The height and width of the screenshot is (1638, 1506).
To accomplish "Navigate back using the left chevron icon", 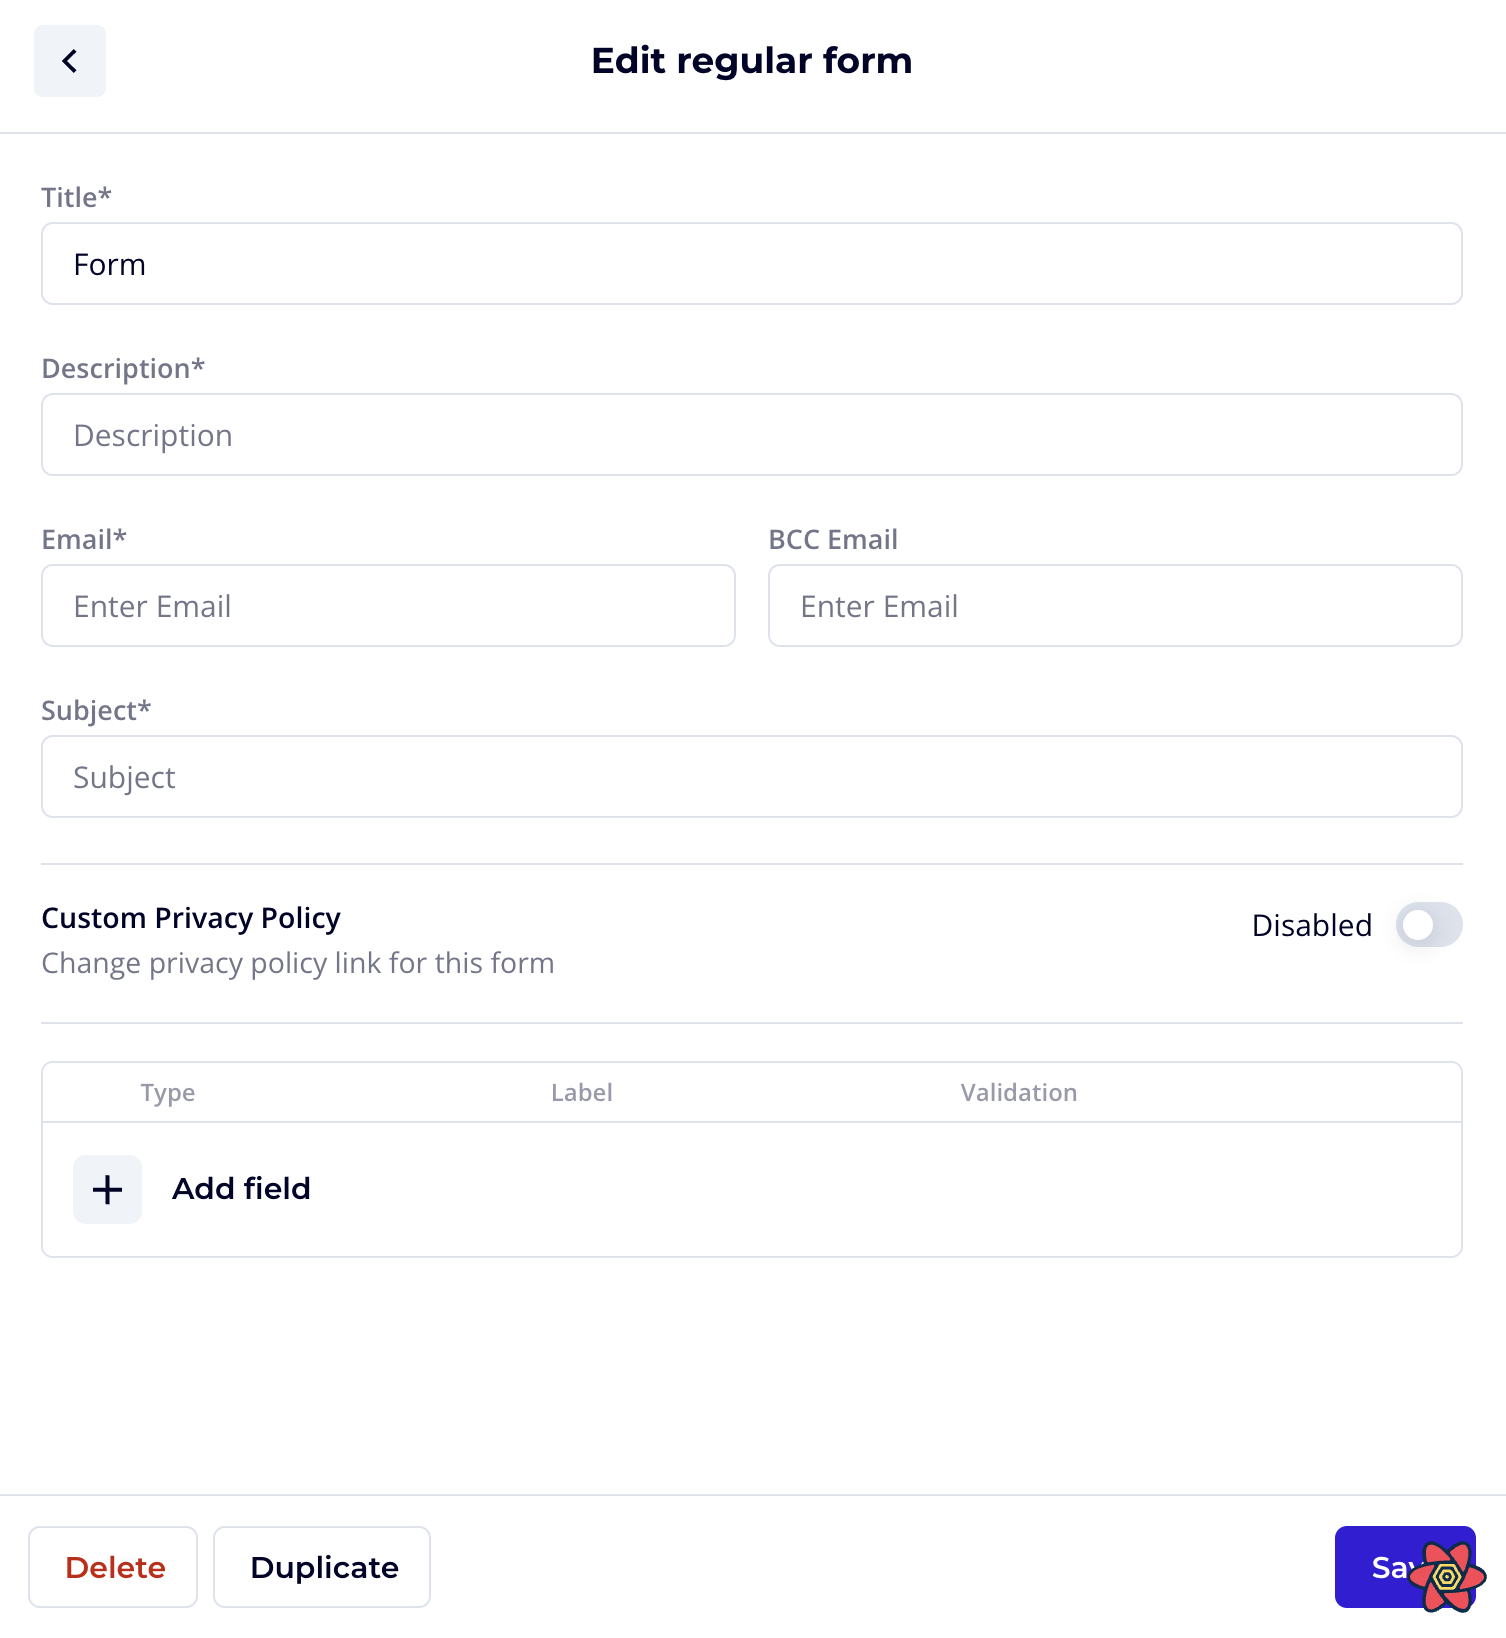I will 69,61.
